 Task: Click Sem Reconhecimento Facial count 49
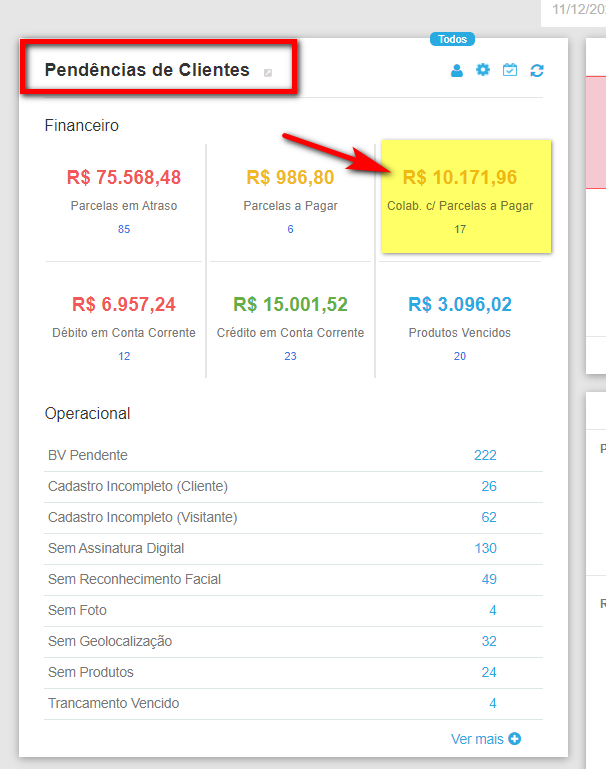click(x=489, y=579)
